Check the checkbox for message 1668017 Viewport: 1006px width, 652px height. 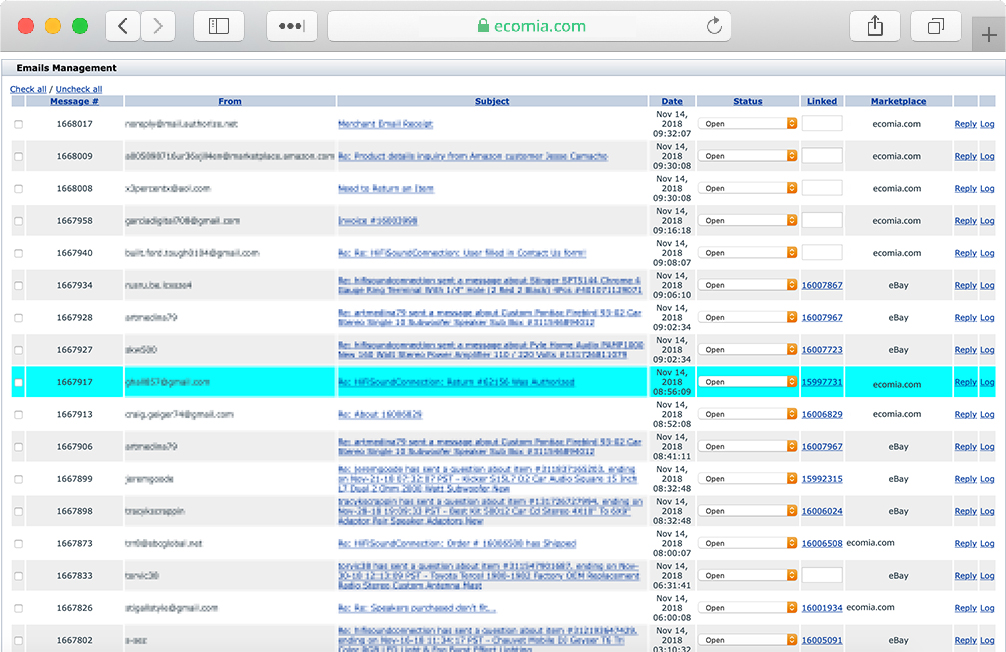point(18,124)
